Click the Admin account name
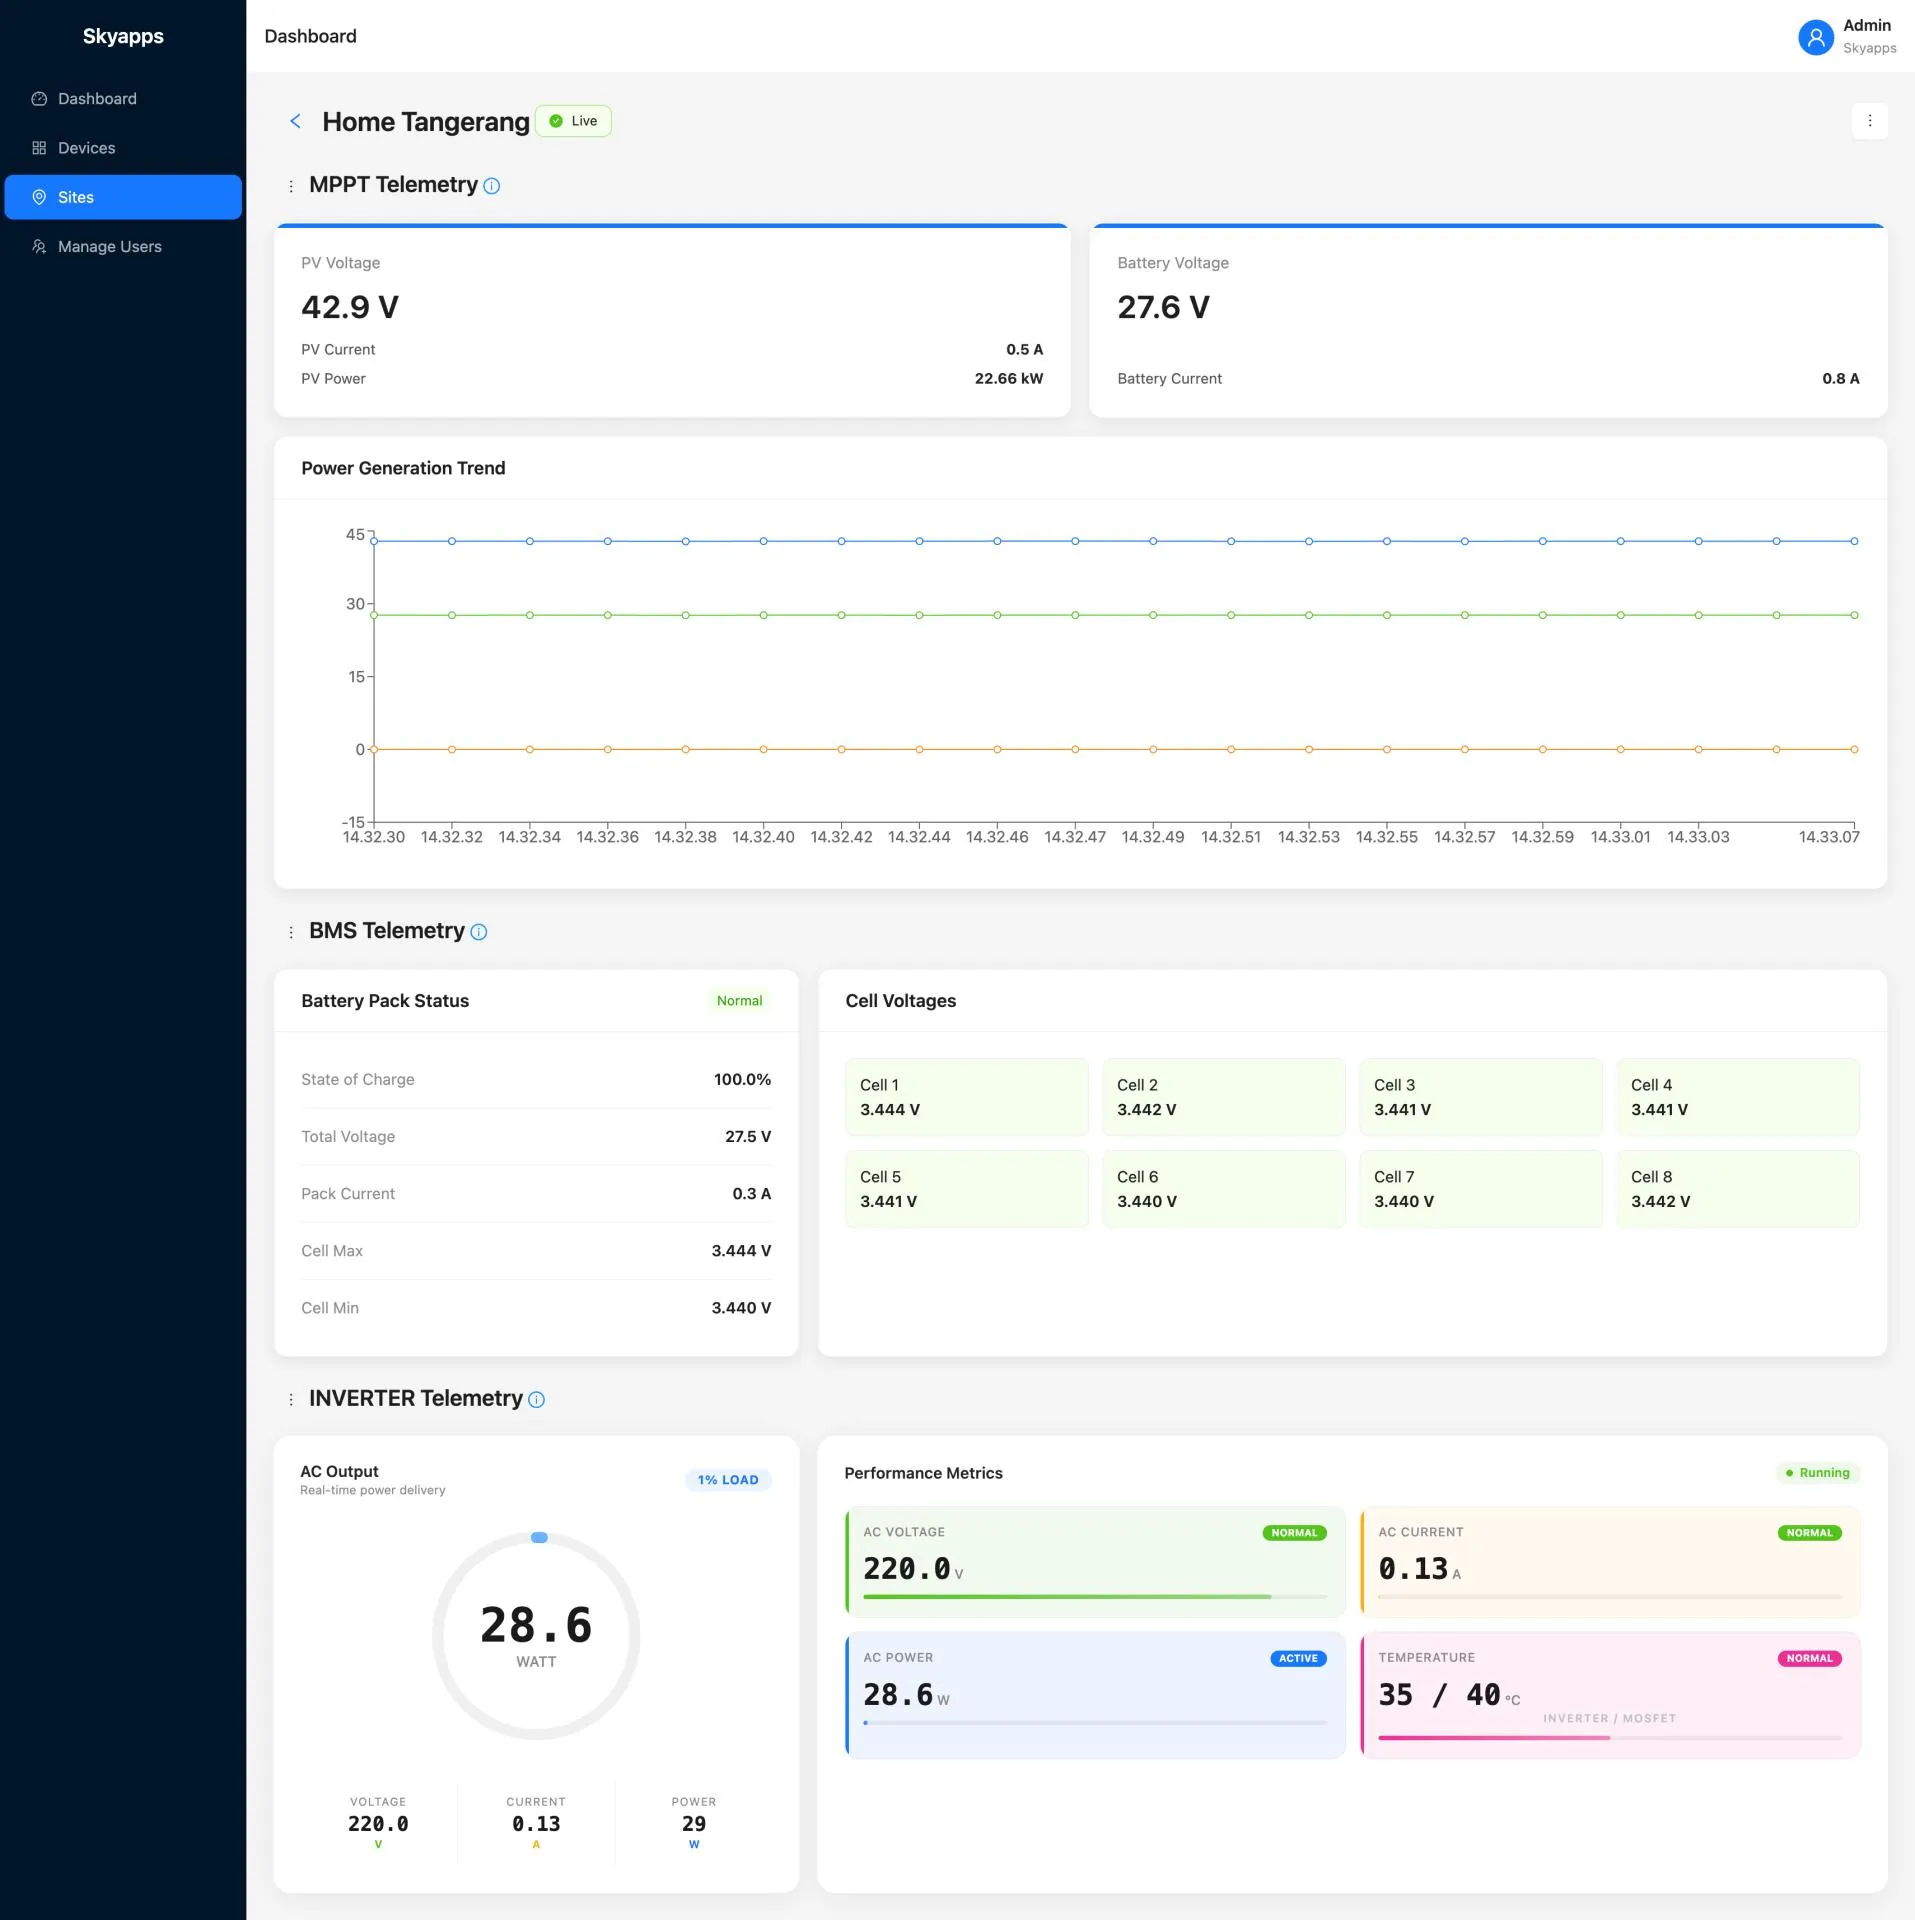 (1866, 26)
